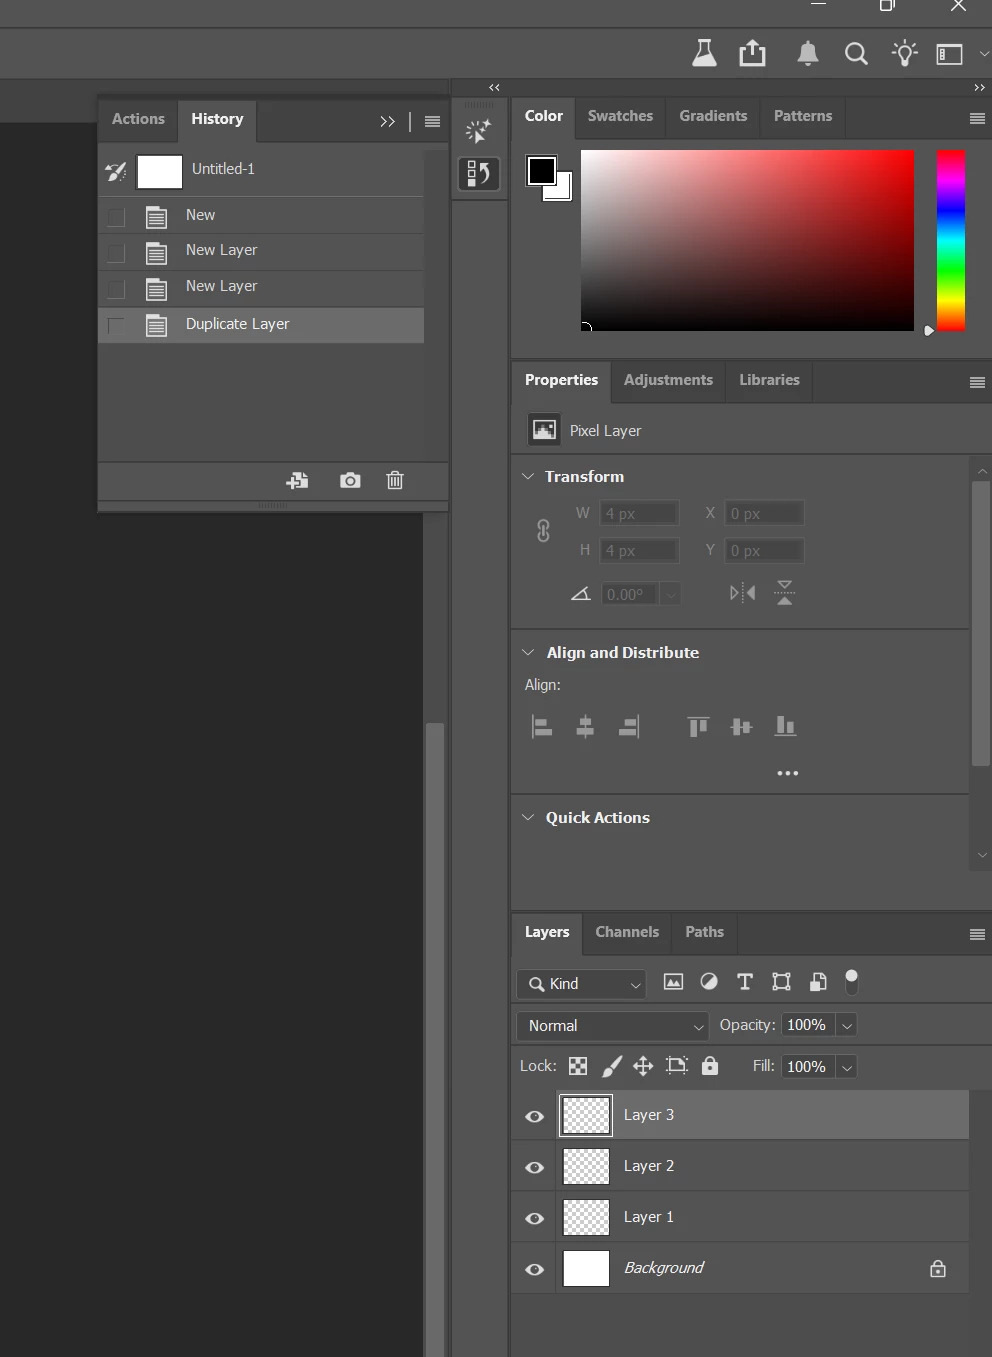Create new document from current state icon
Viewport: 992px width, 1357px height.
pyautogui.click(x=297, y=481)
